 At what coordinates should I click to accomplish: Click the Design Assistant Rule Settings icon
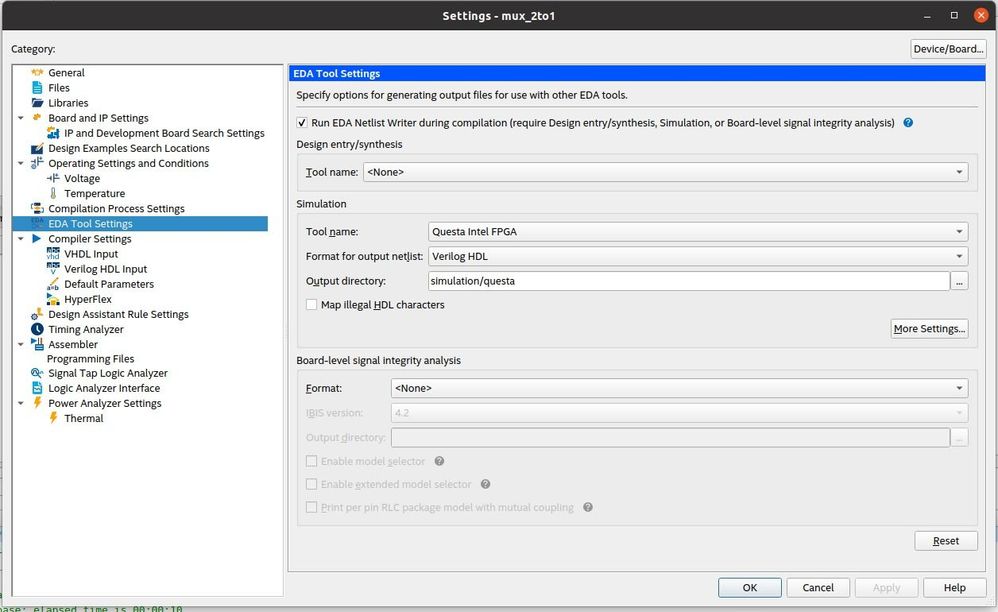pos(38,314)
